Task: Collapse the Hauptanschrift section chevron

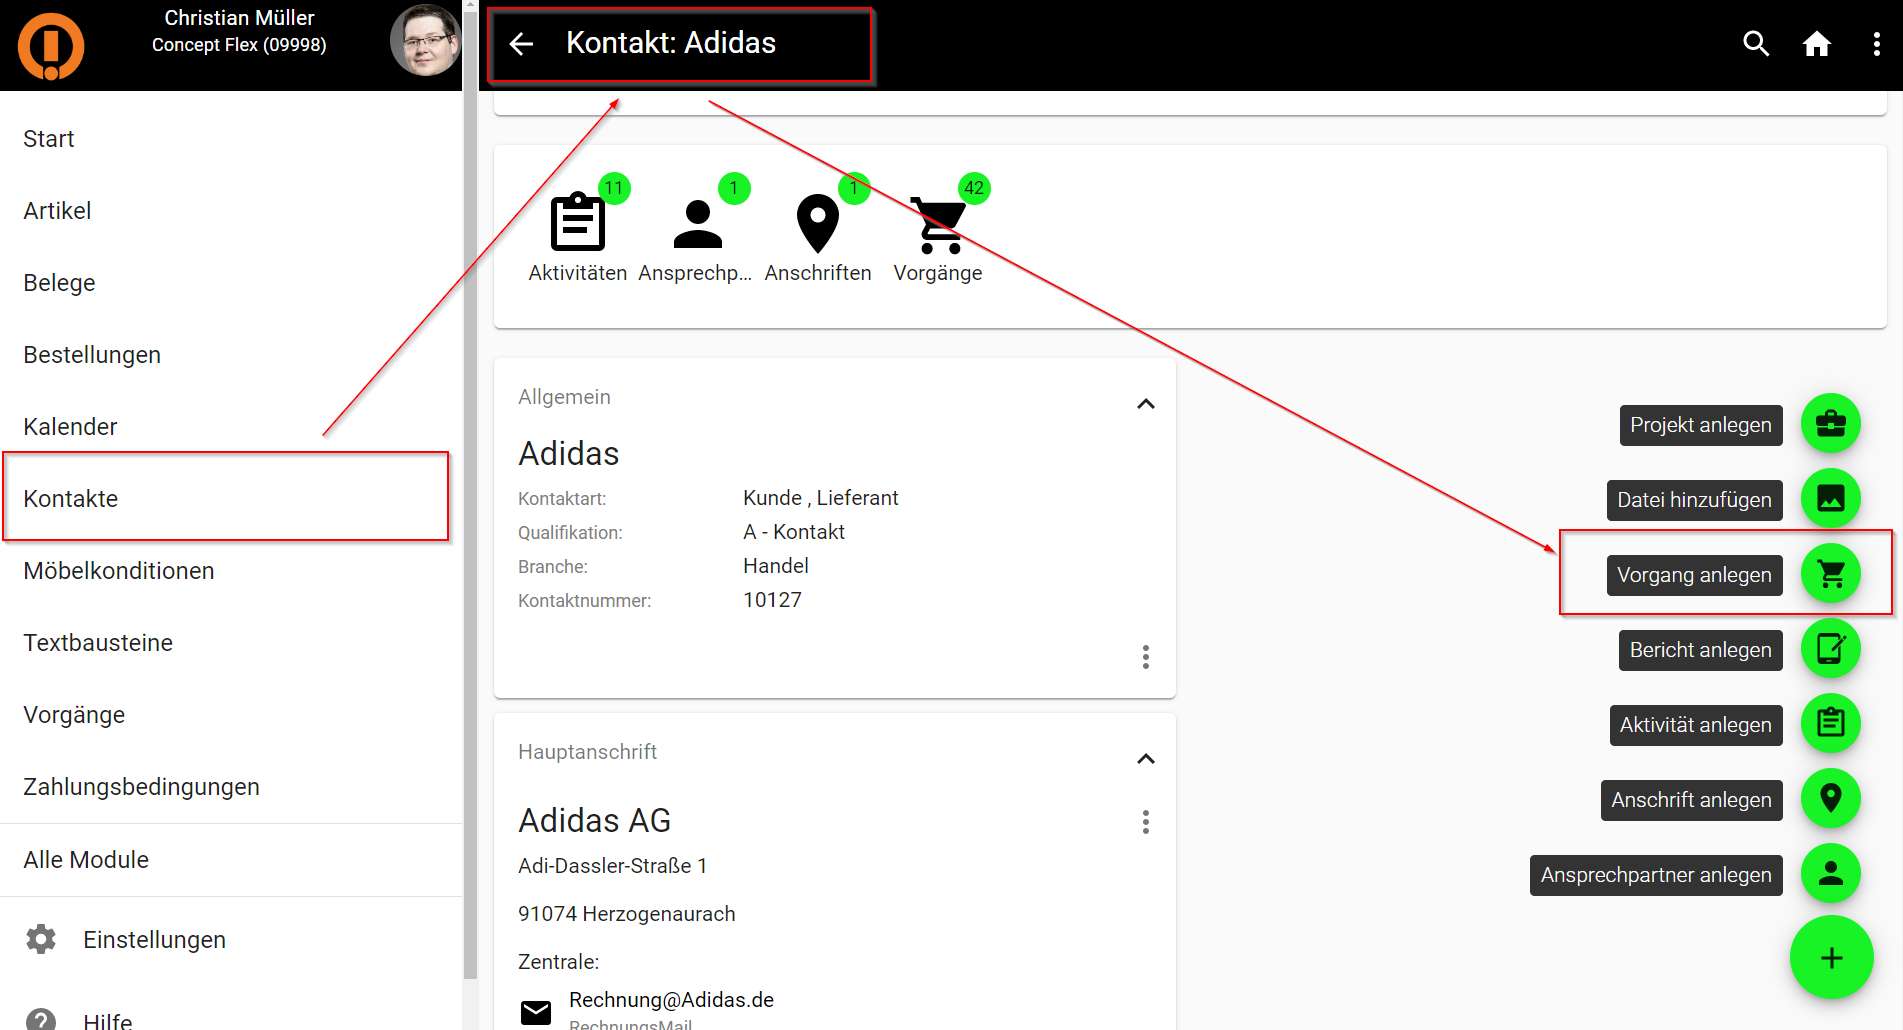Action: click(1146, 759)
